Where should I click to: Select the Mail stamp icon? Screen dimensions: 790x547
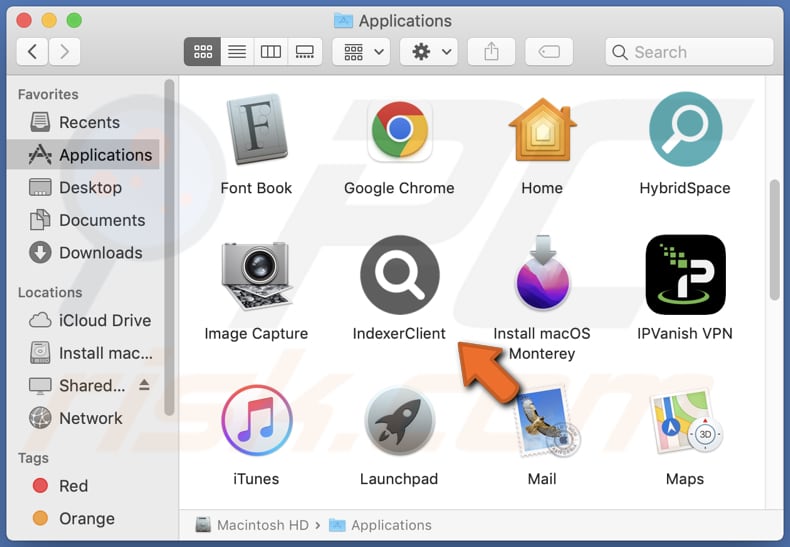tap(545, 422)
